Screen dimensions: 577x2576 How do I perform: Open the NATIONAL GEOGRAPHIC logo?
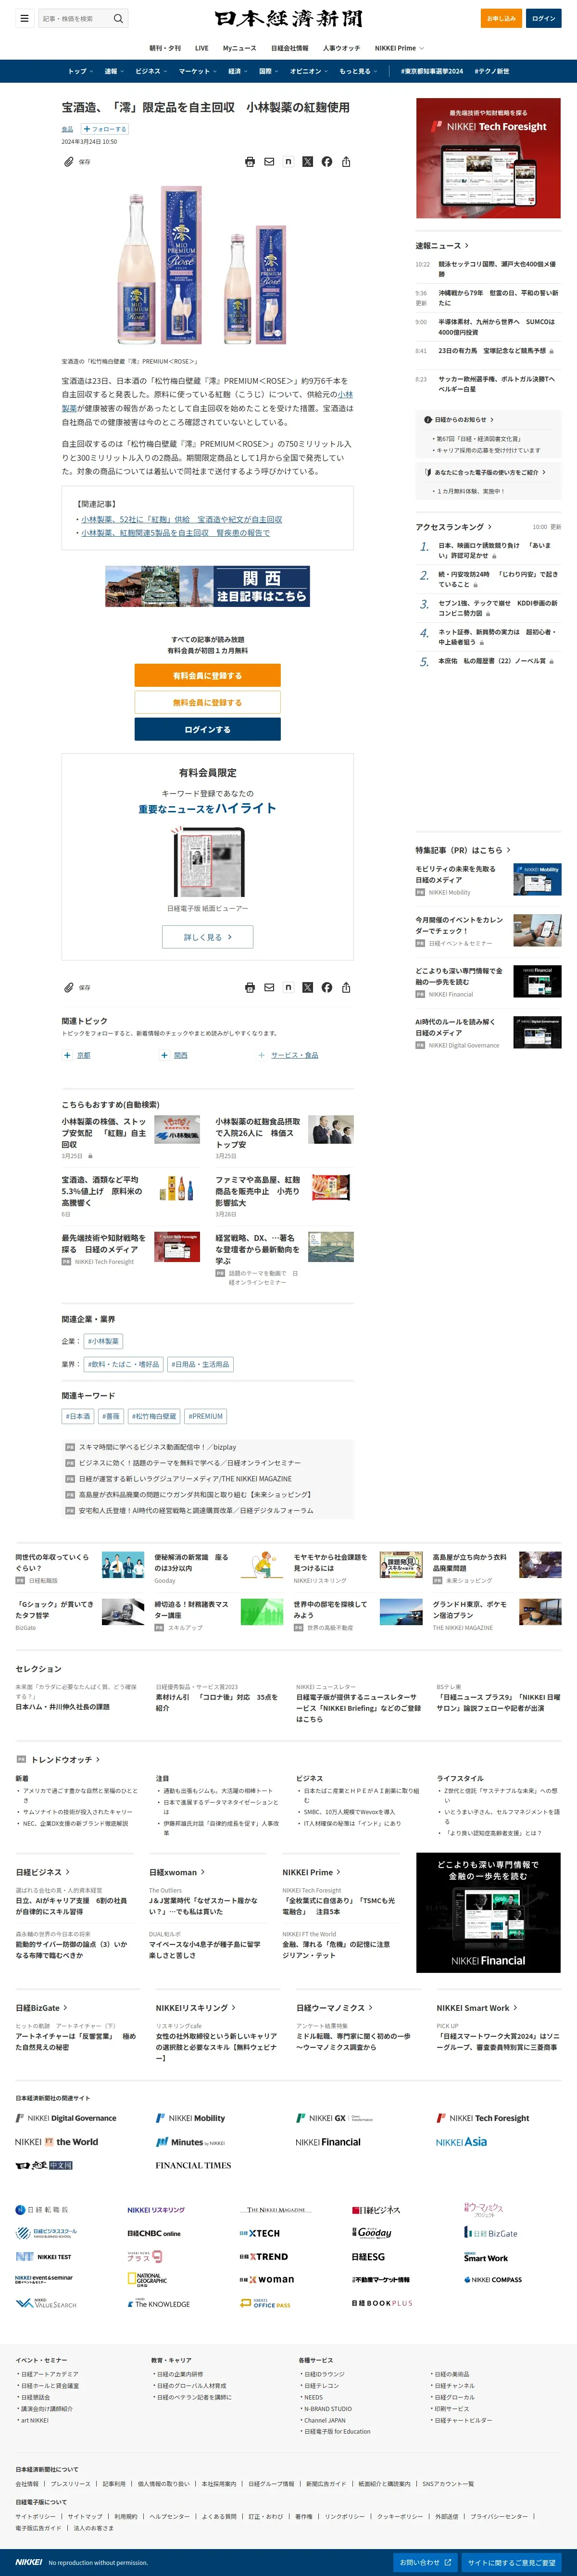pos(147,2280)
